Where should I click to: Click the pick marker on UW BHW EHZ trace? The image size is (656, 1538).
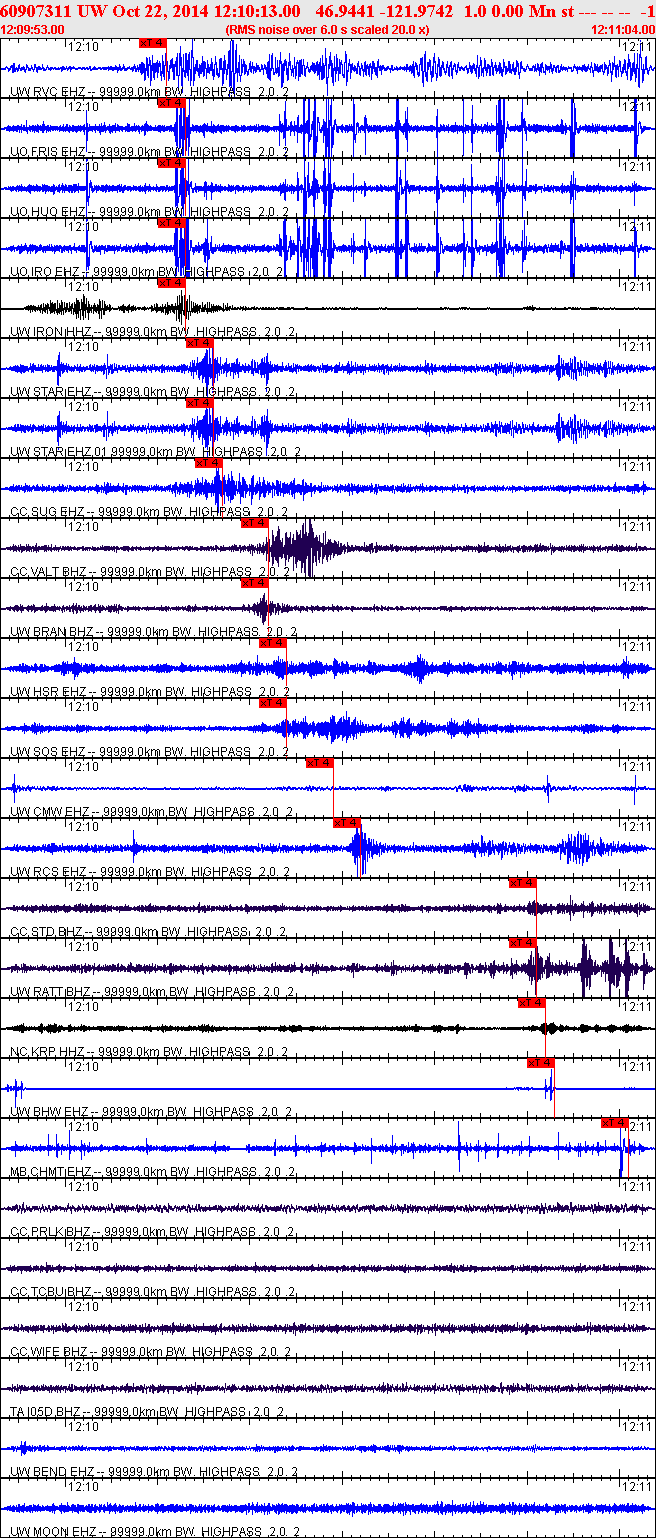pyautogui.click(x=541, y=1063)
